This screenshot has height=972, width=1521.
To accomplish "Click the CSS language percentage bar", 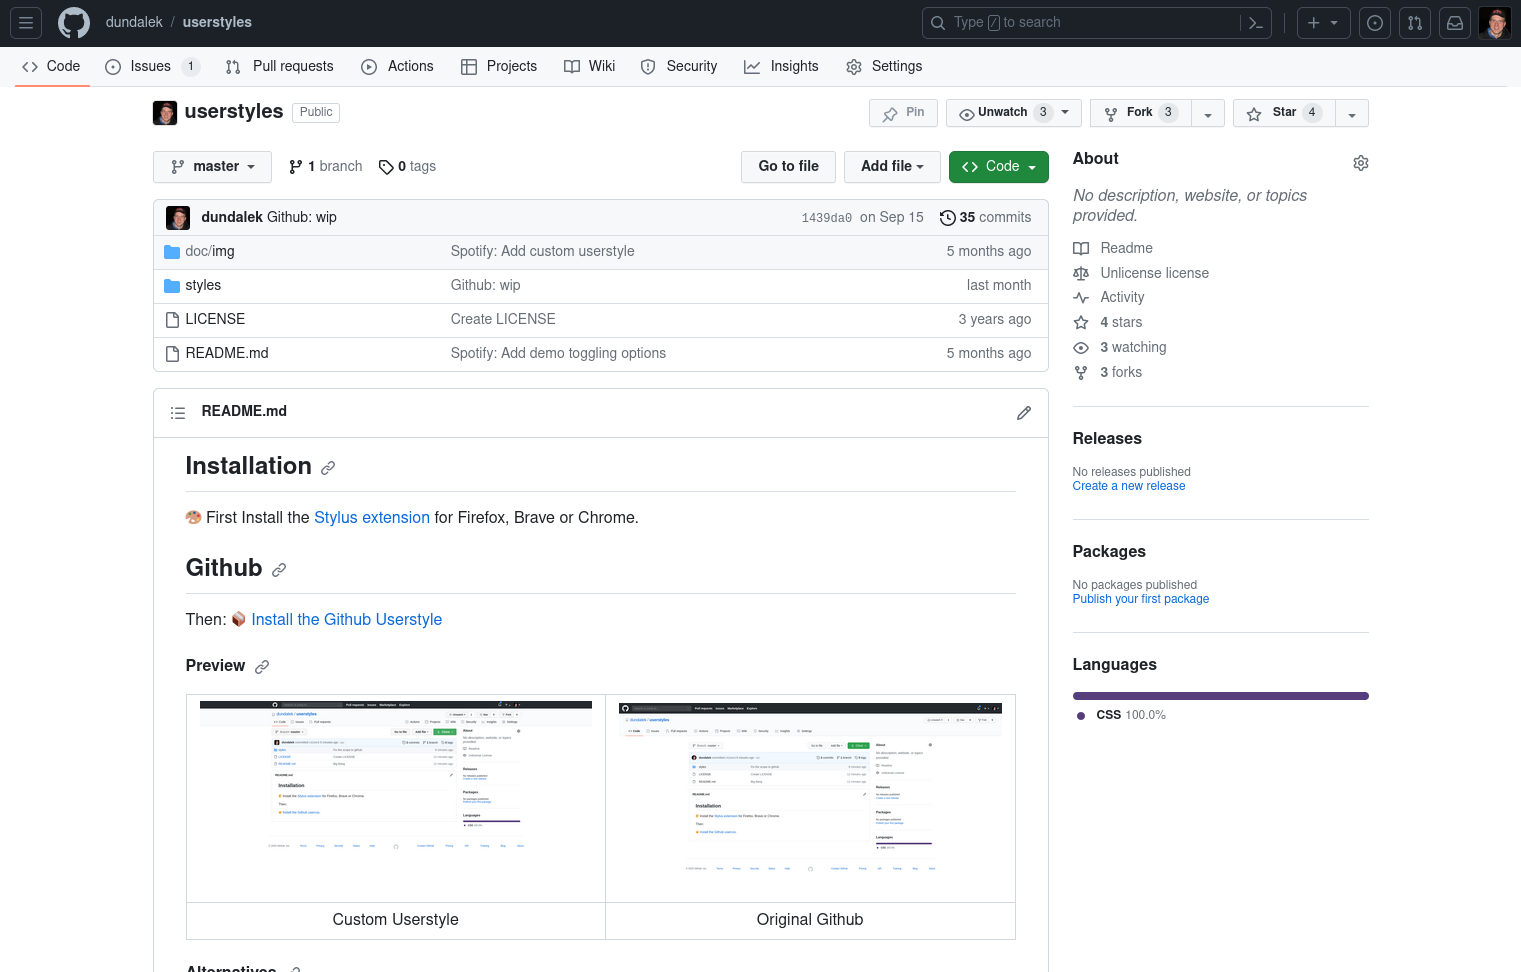I will 1220,696.
